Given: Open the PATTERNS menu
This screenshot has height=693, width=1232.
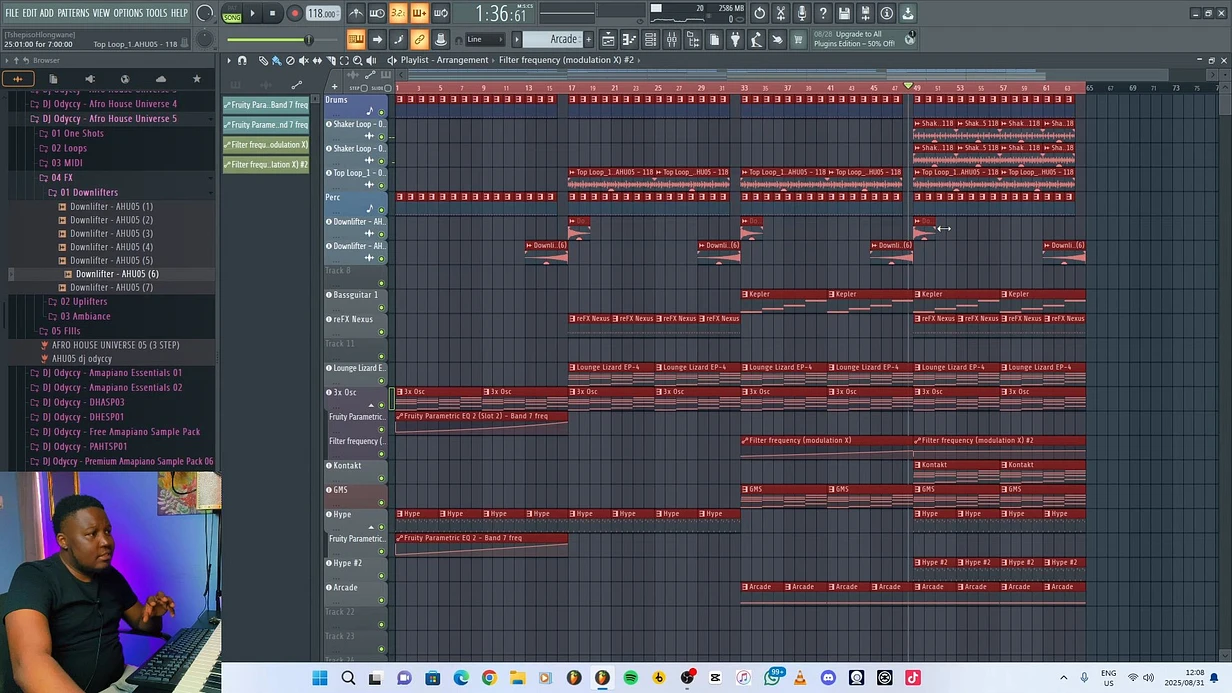Looking at the screenshot, I should click(x=73, y=13).
